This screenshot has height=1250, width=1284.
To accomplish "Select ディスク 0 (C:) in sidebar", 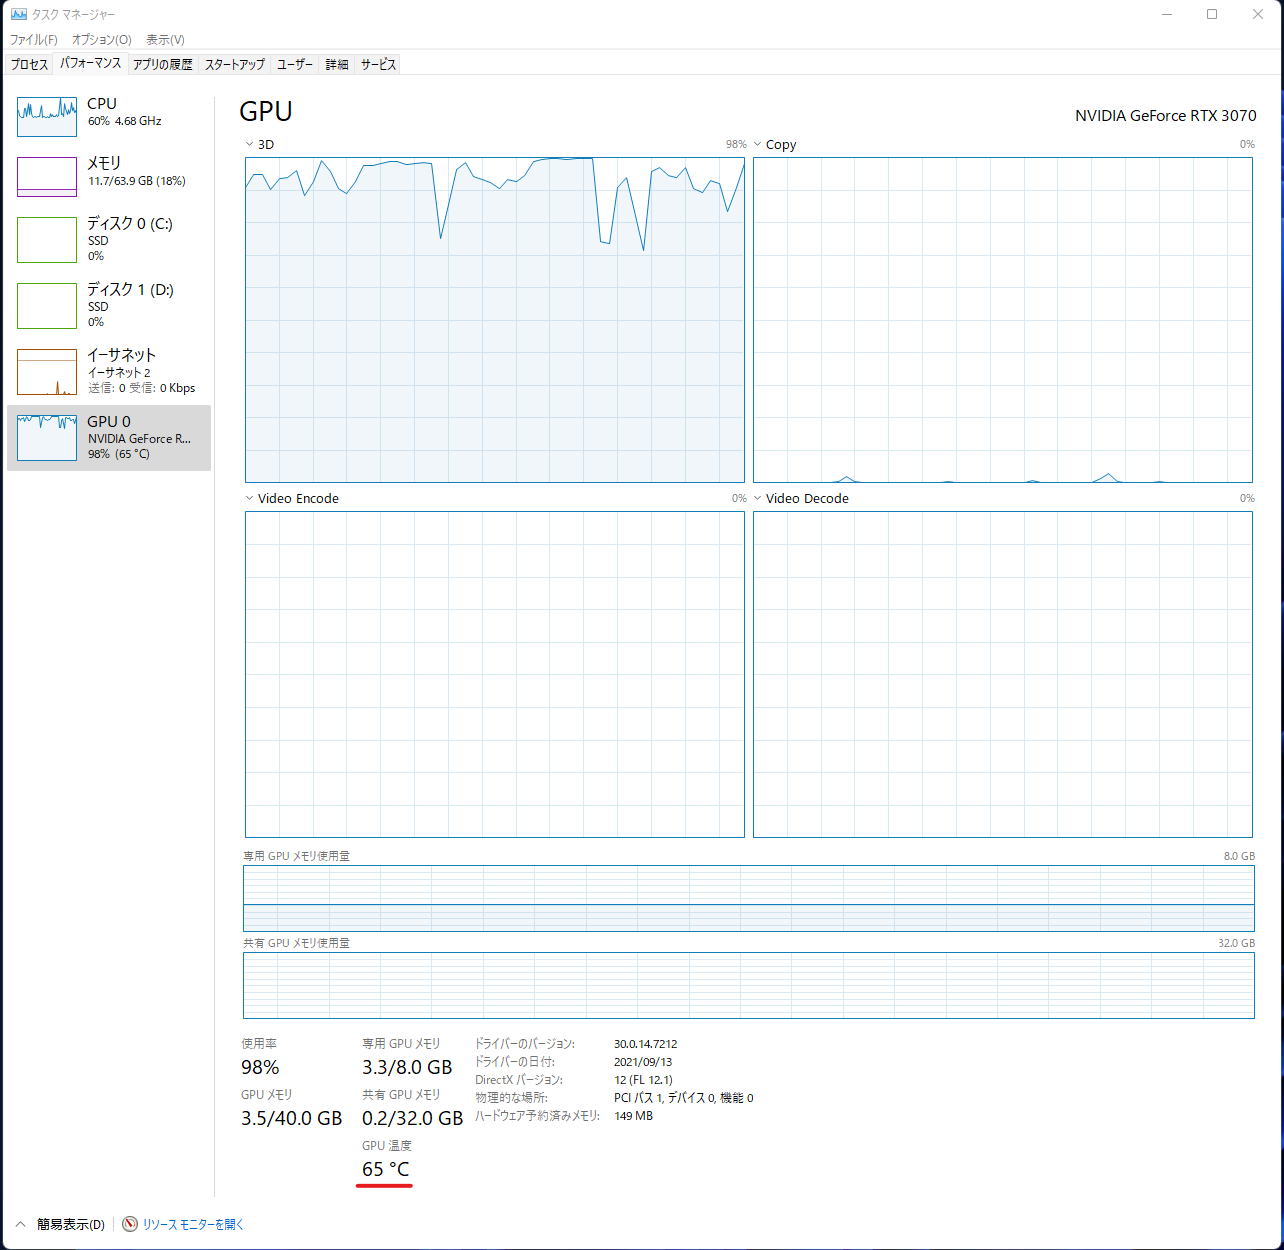I will click(x=109, y=240).
